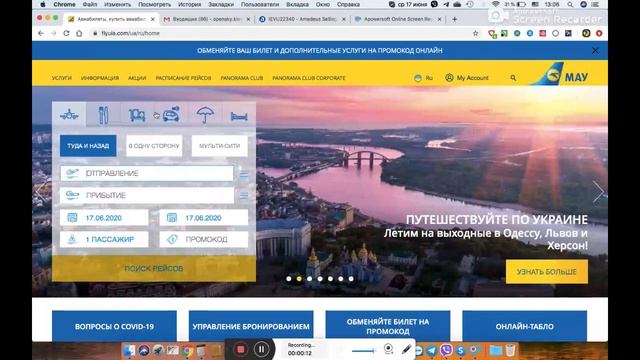Open ВОПРОСЫ О COVID-19 tile

[114, 326]
